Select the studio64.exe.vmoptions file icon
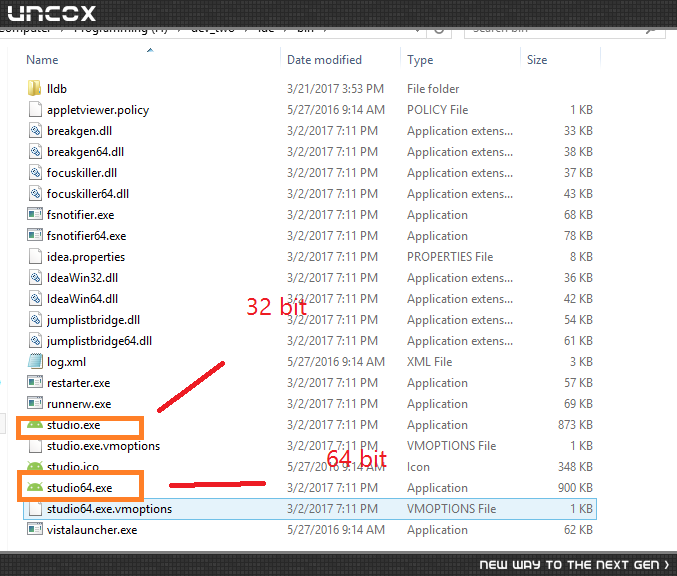The height and width of the screenshot is (576, 677). (35, 509)
